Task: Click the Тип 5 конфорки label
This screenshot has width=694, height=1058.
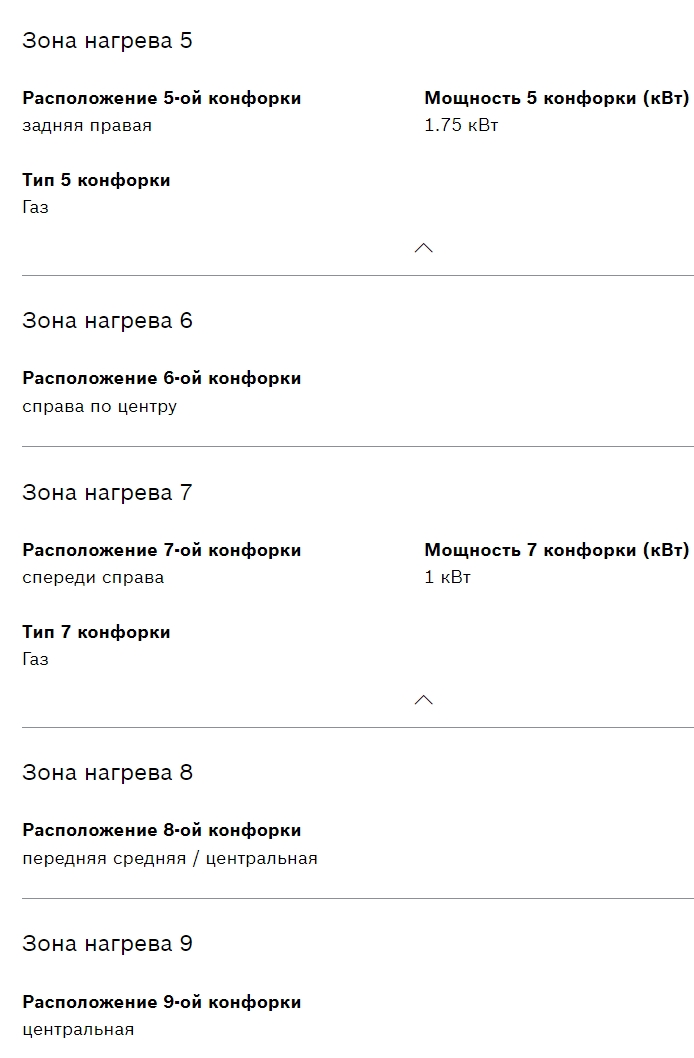Action: click(96, 180)
